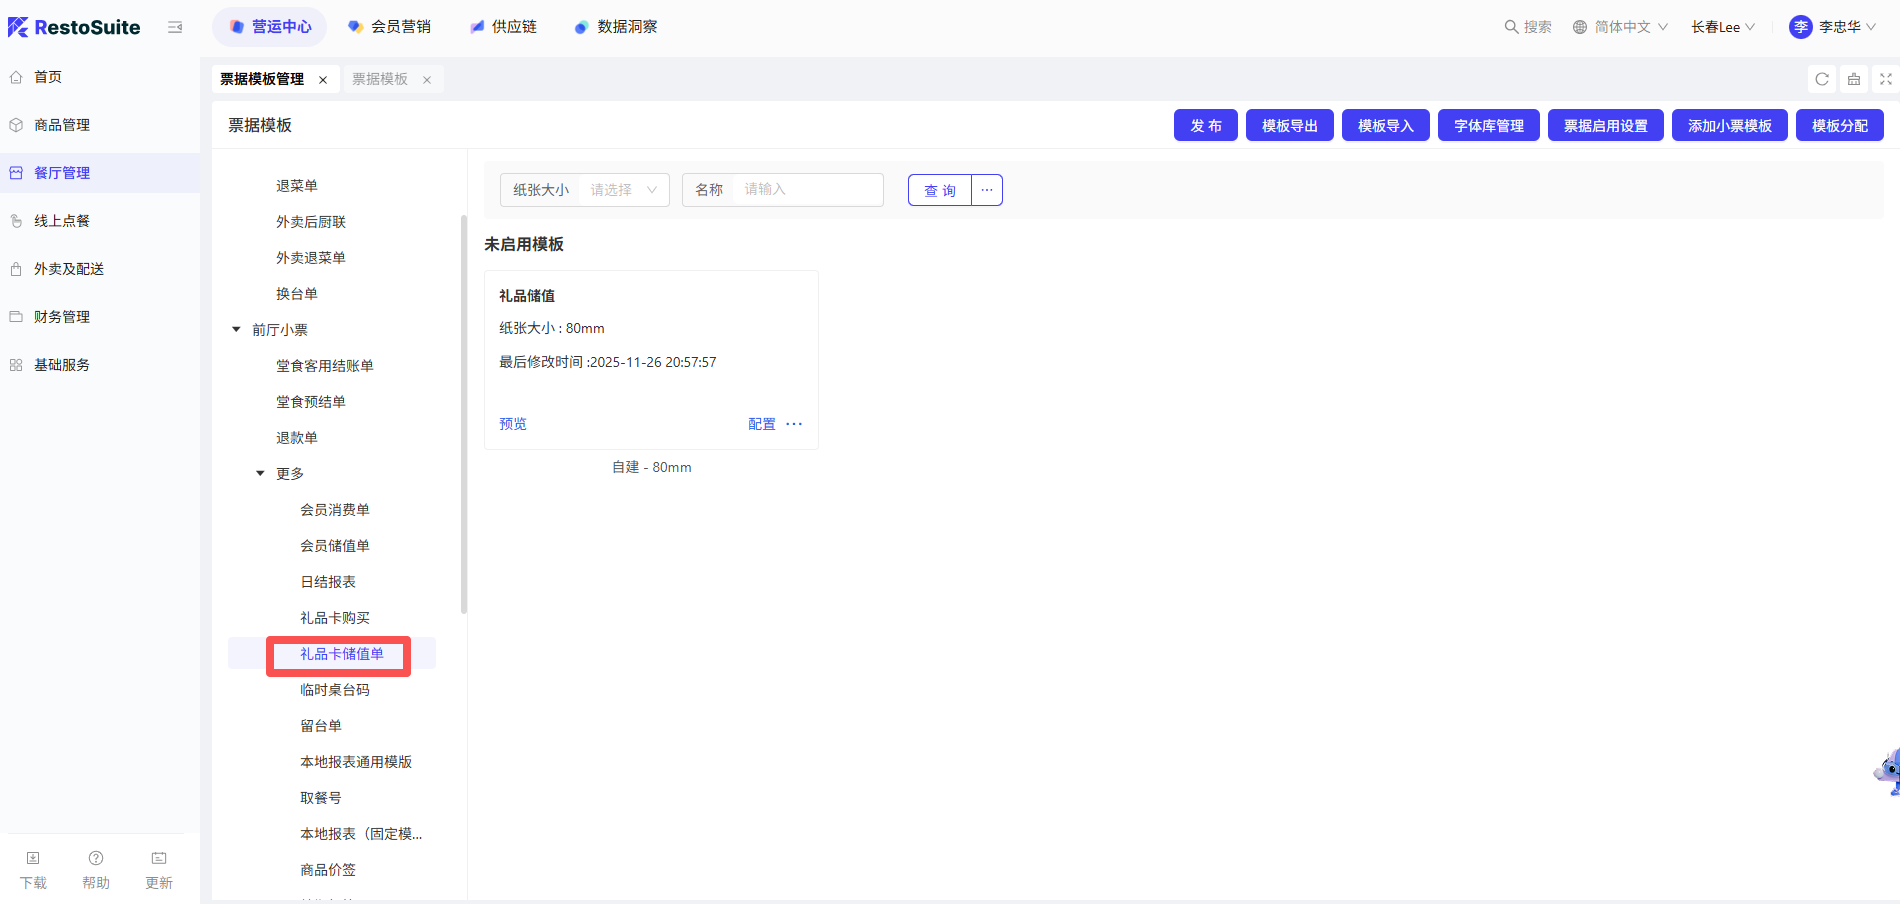
Task: Close the 票据模板管理 tab
Action: tap(323, 80)
